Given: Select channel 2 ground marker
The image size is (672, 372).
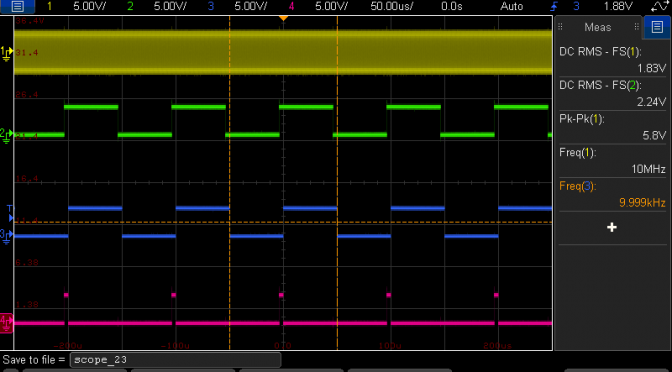Looking at the screenshot, I should [x=6, y=135].
